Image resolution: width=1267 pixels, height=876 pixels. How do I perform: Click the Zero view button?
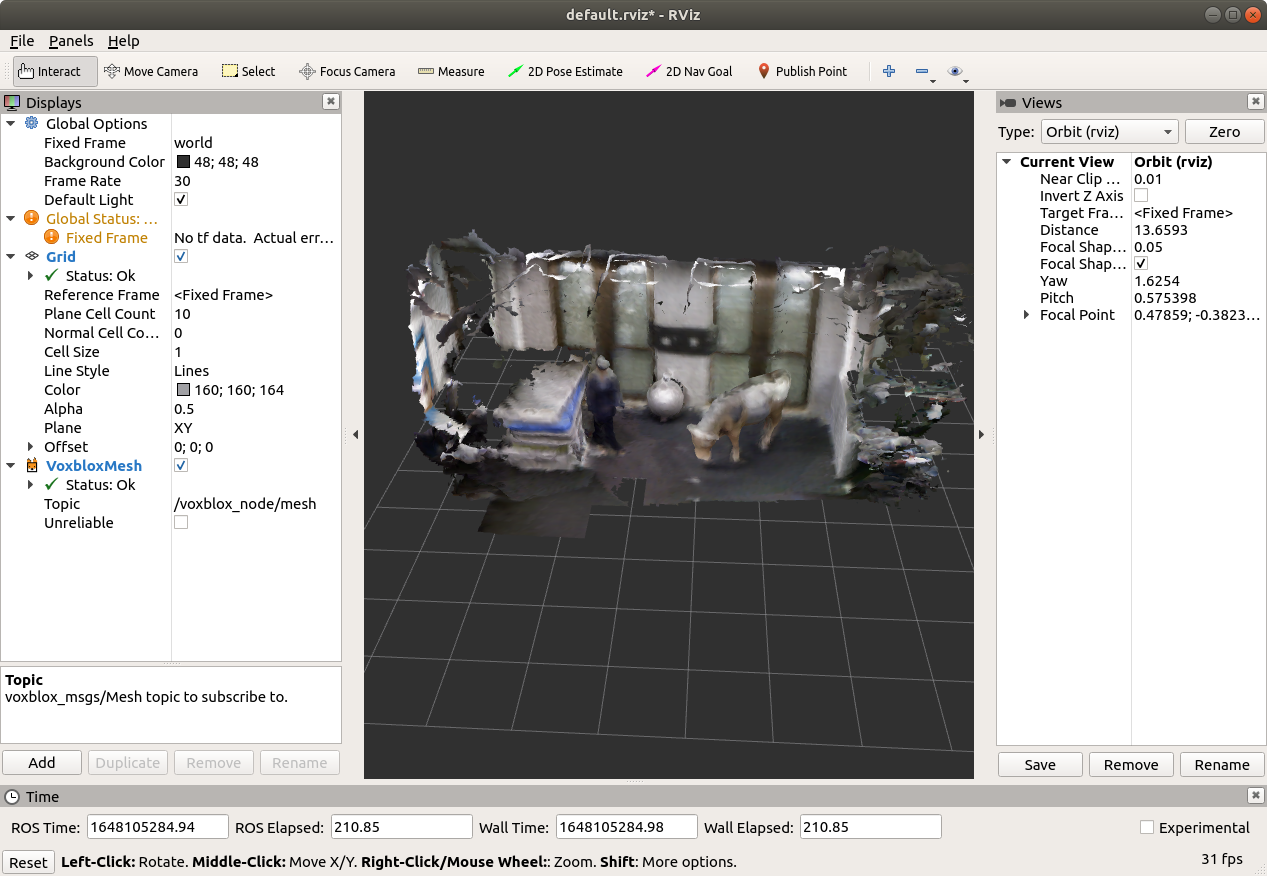coord(1224,132)
